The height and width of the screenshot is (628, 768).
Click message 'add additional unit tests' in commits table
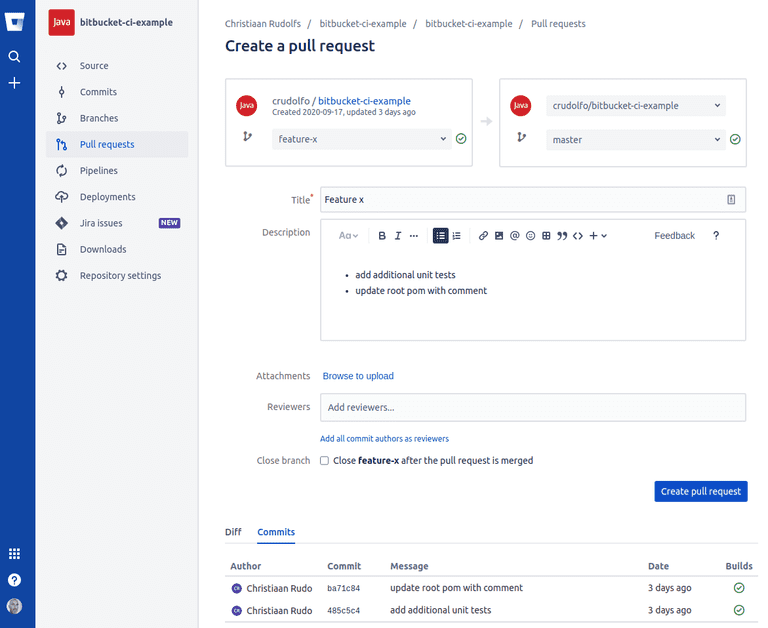(440, 610)
